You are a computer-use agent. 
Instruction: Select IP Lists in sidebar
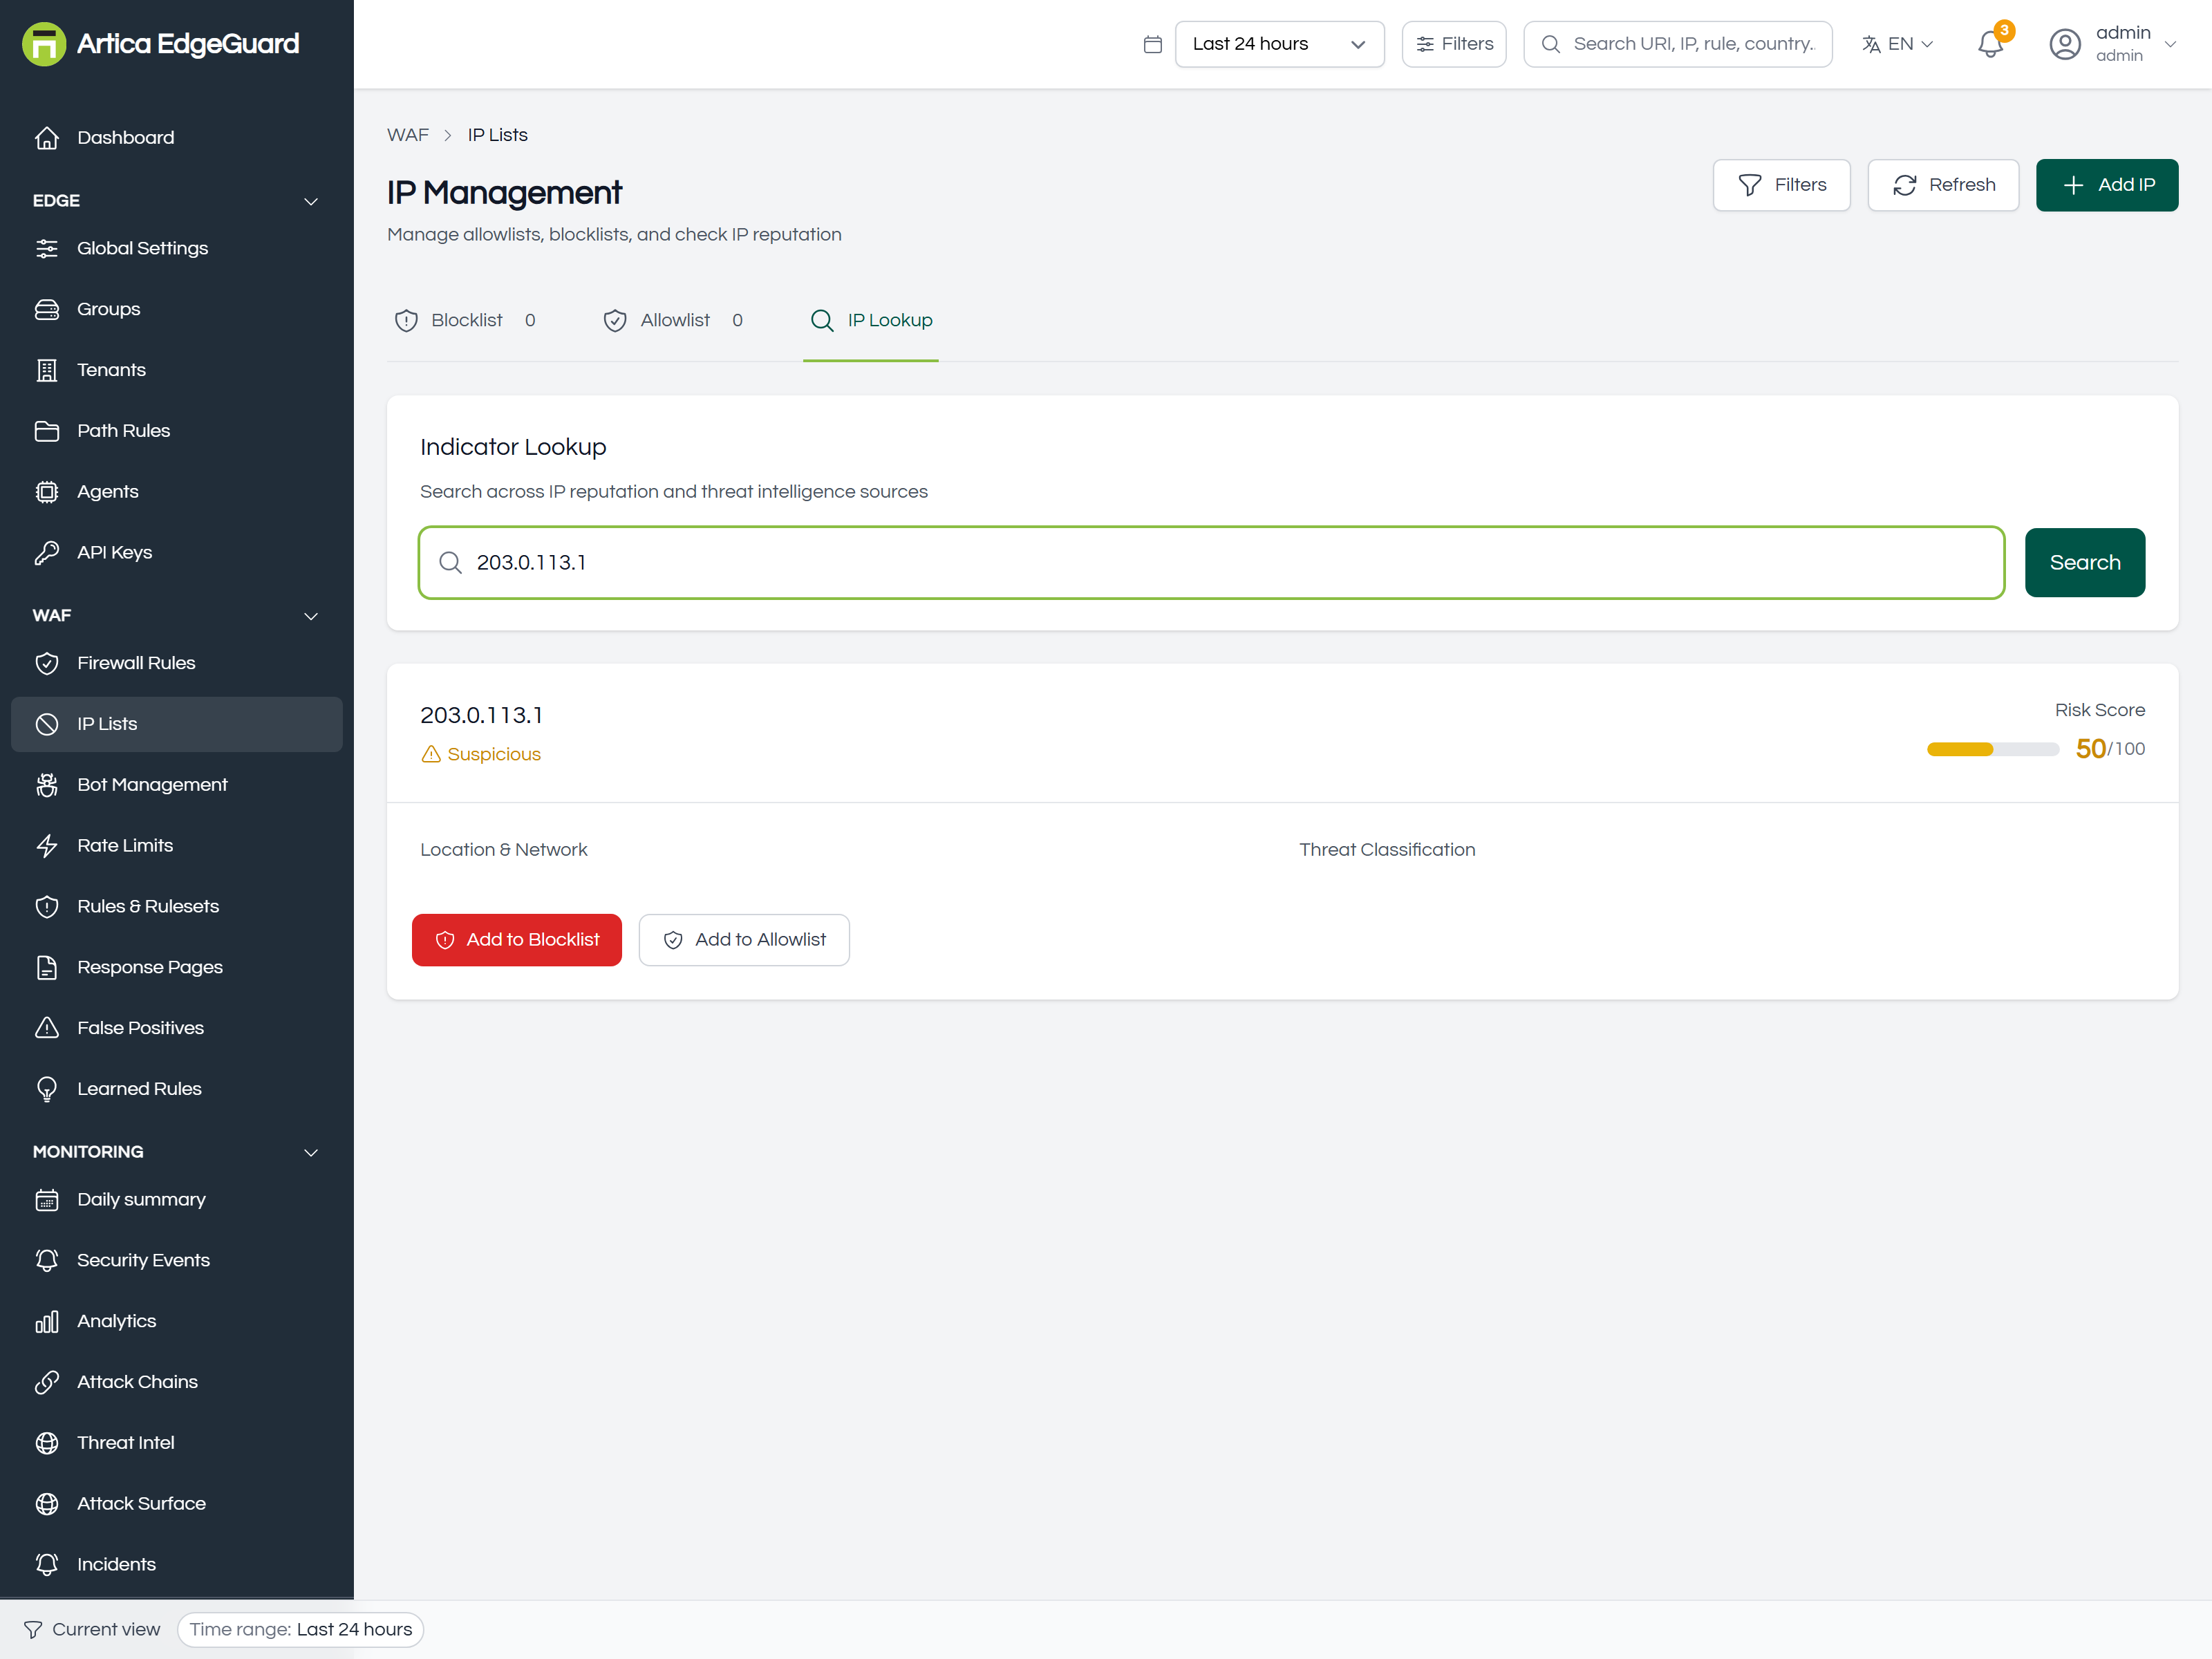click(x=176, y=724)
